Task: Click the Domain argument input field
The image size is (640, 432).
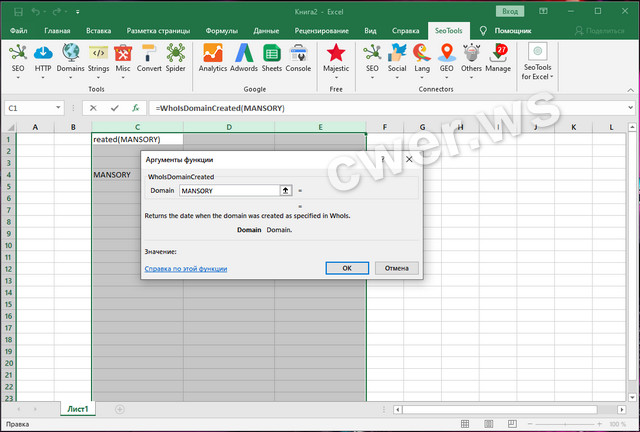Action: pos(229,190)
